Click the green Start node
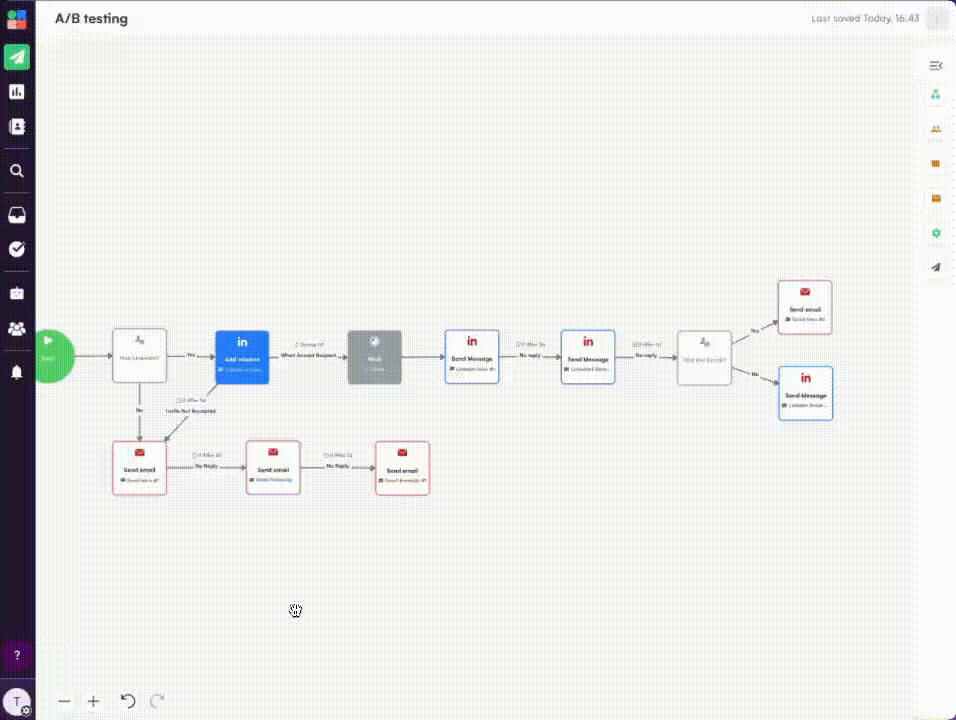This screenshot has height=720, width=956. [x=52, y=356]
